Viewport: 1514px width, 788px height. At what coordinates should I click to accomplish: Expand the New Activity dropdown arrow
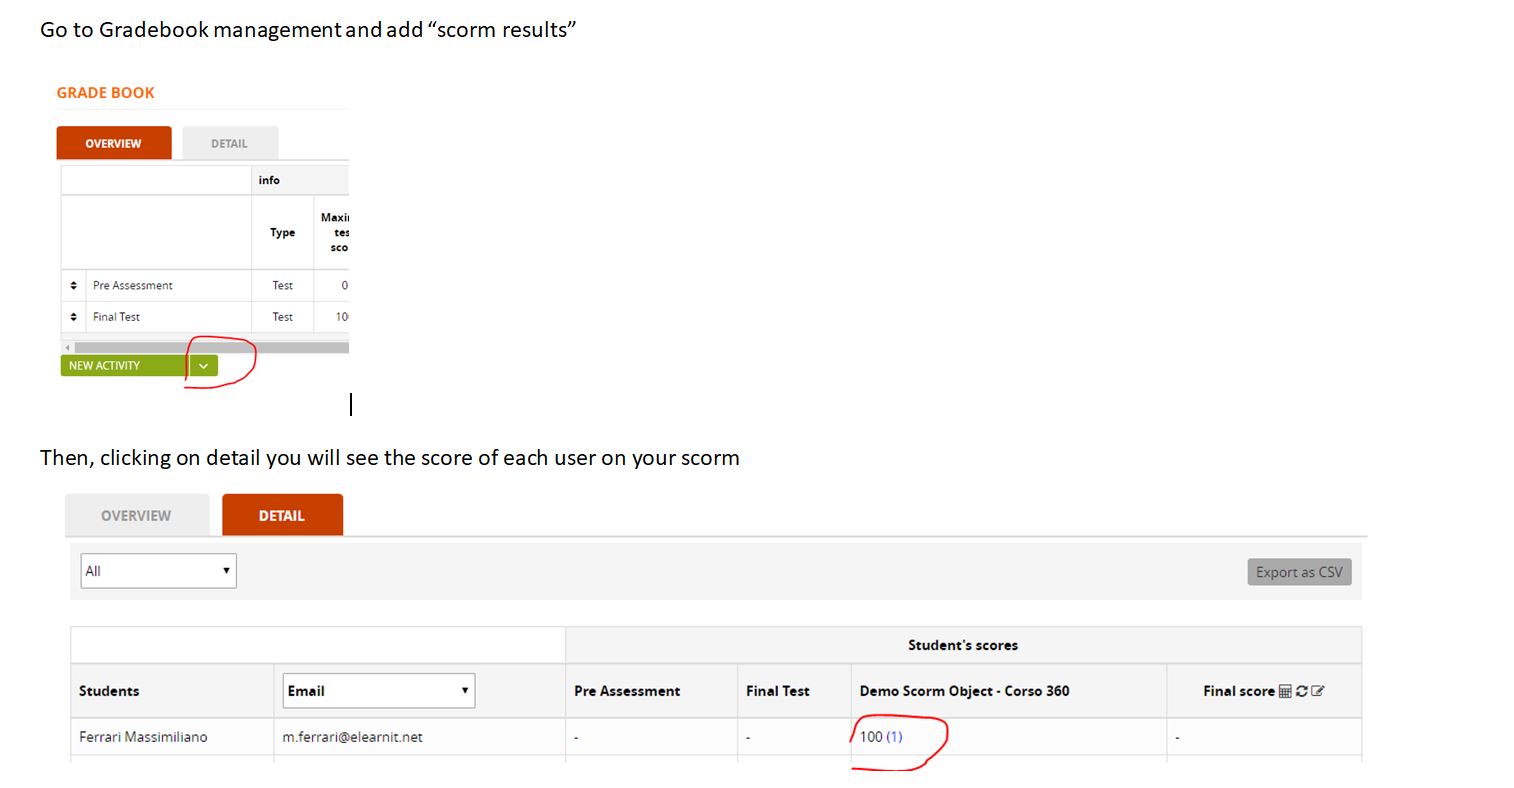203,366
